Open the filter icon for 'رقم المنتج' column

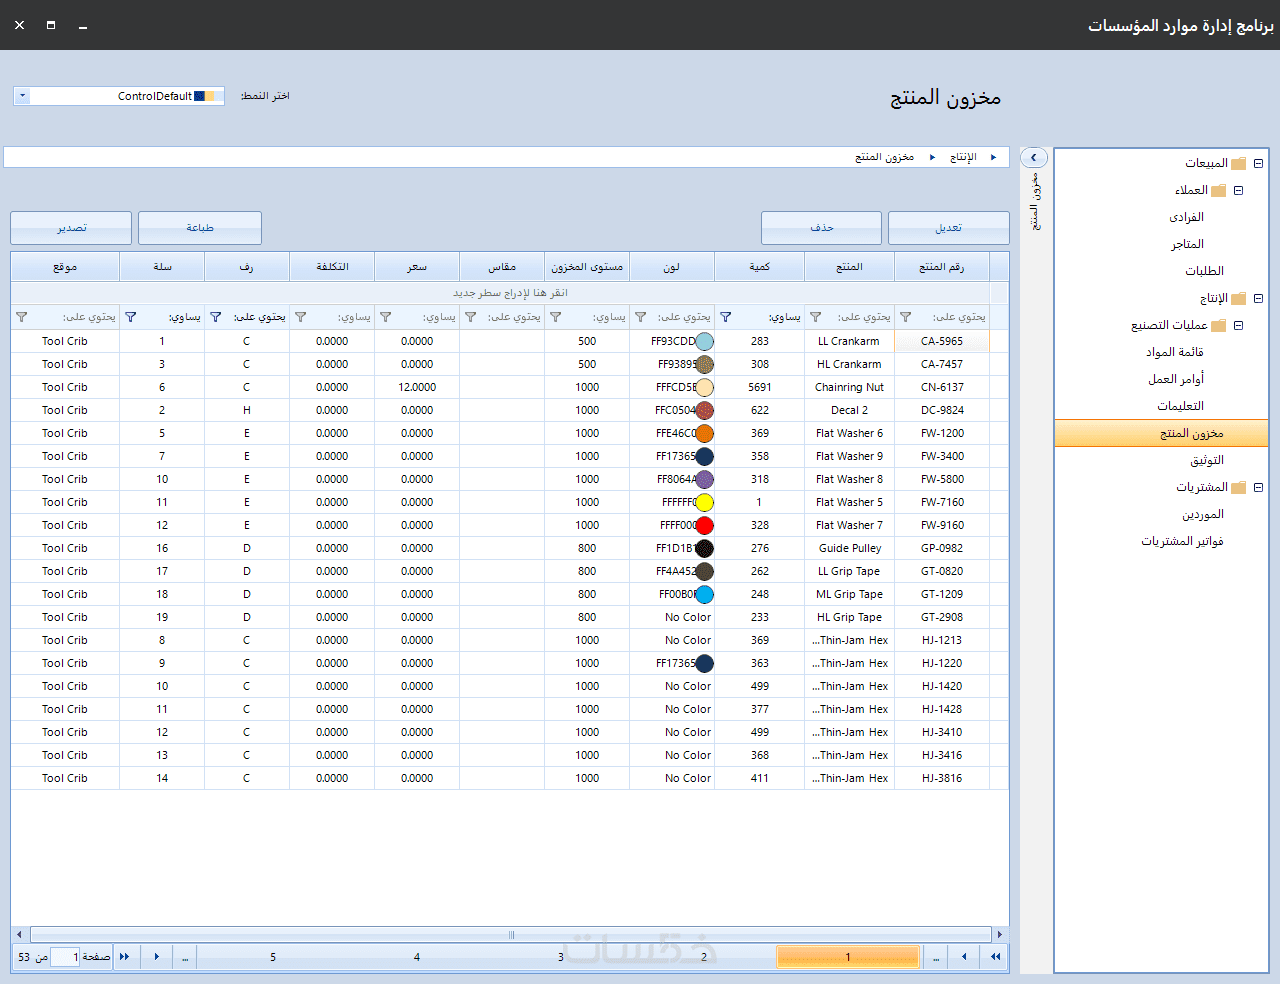click(906, 317)
